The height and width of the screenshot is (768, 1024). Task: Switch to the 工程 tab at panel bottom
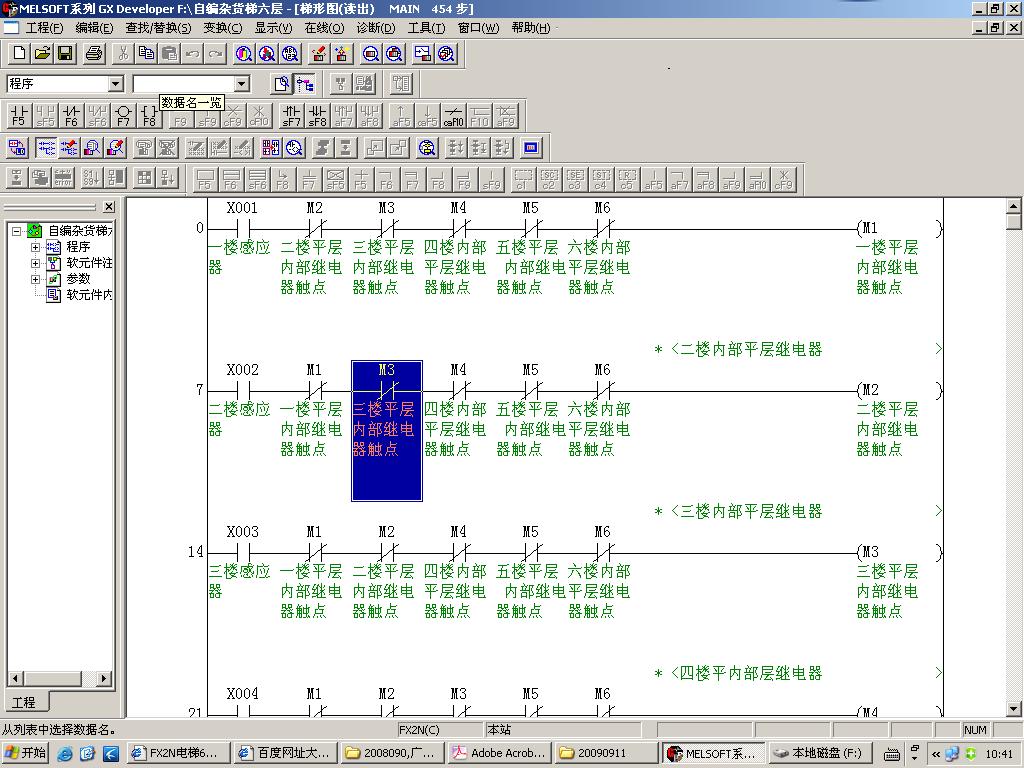pyautogui.click(x=23, y=702)
